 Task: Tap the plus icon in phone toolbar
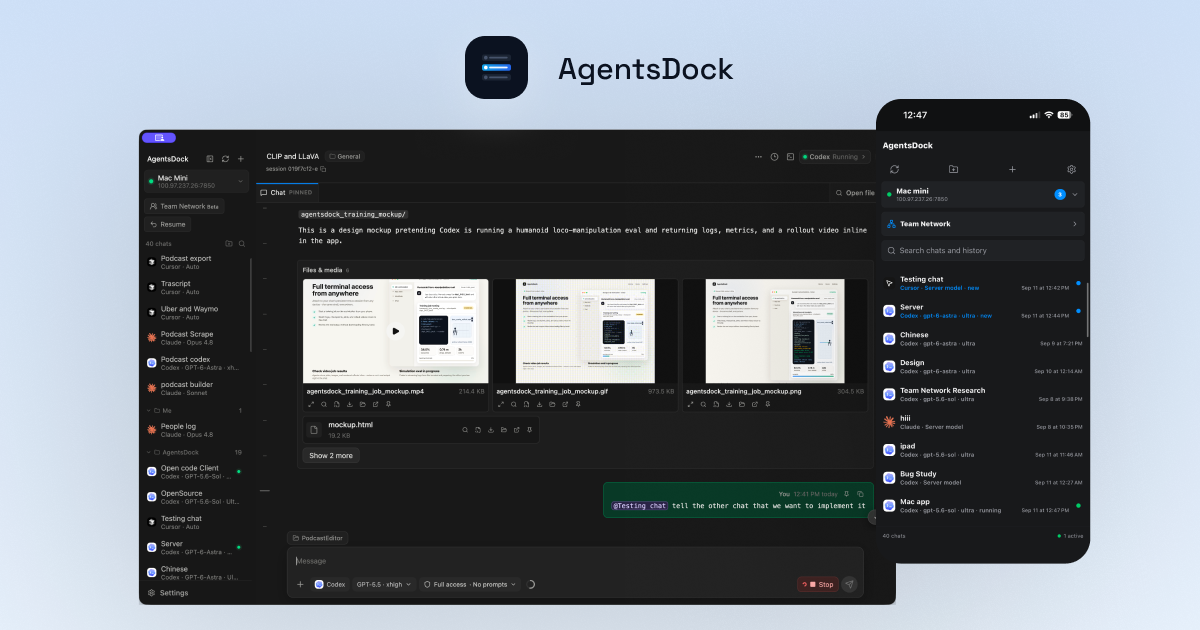(1012, 169)
